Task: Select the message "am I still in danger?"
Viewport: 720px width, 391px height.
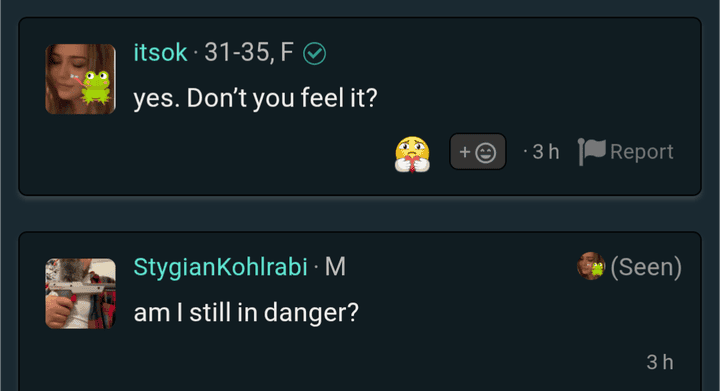Action: [246, 313]
